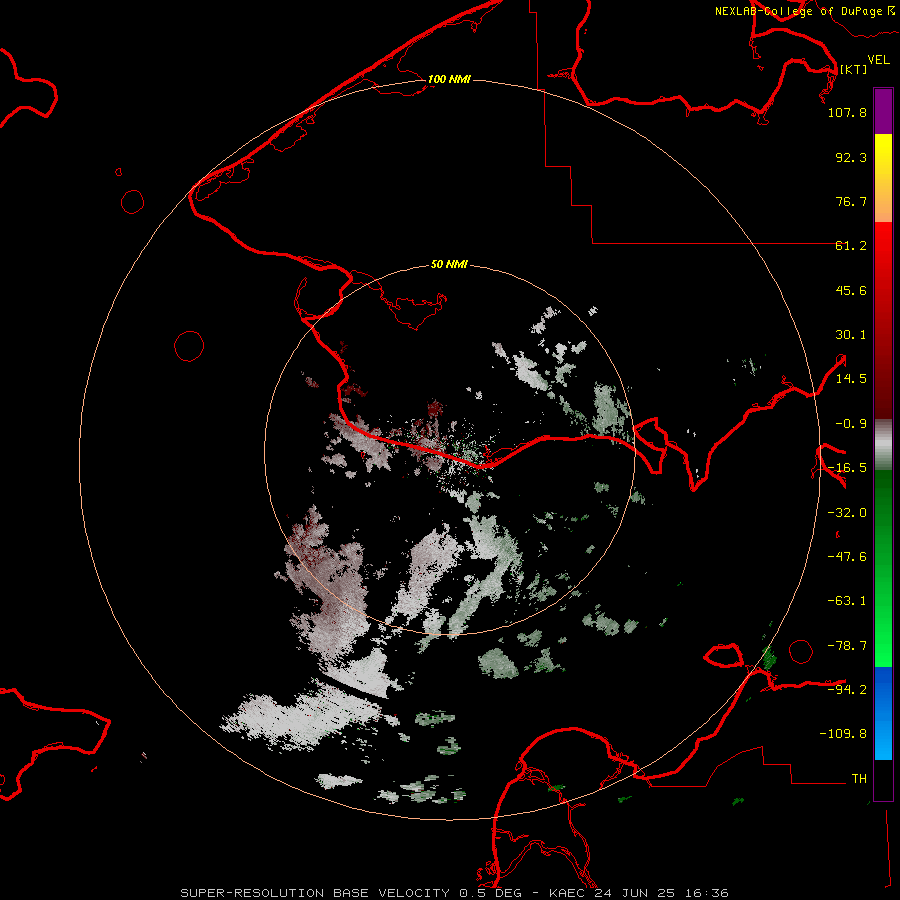Select the -47.6 scale value
Viewport: 900px width, 900px height.
pyautogui.click(x=847, y=557)
